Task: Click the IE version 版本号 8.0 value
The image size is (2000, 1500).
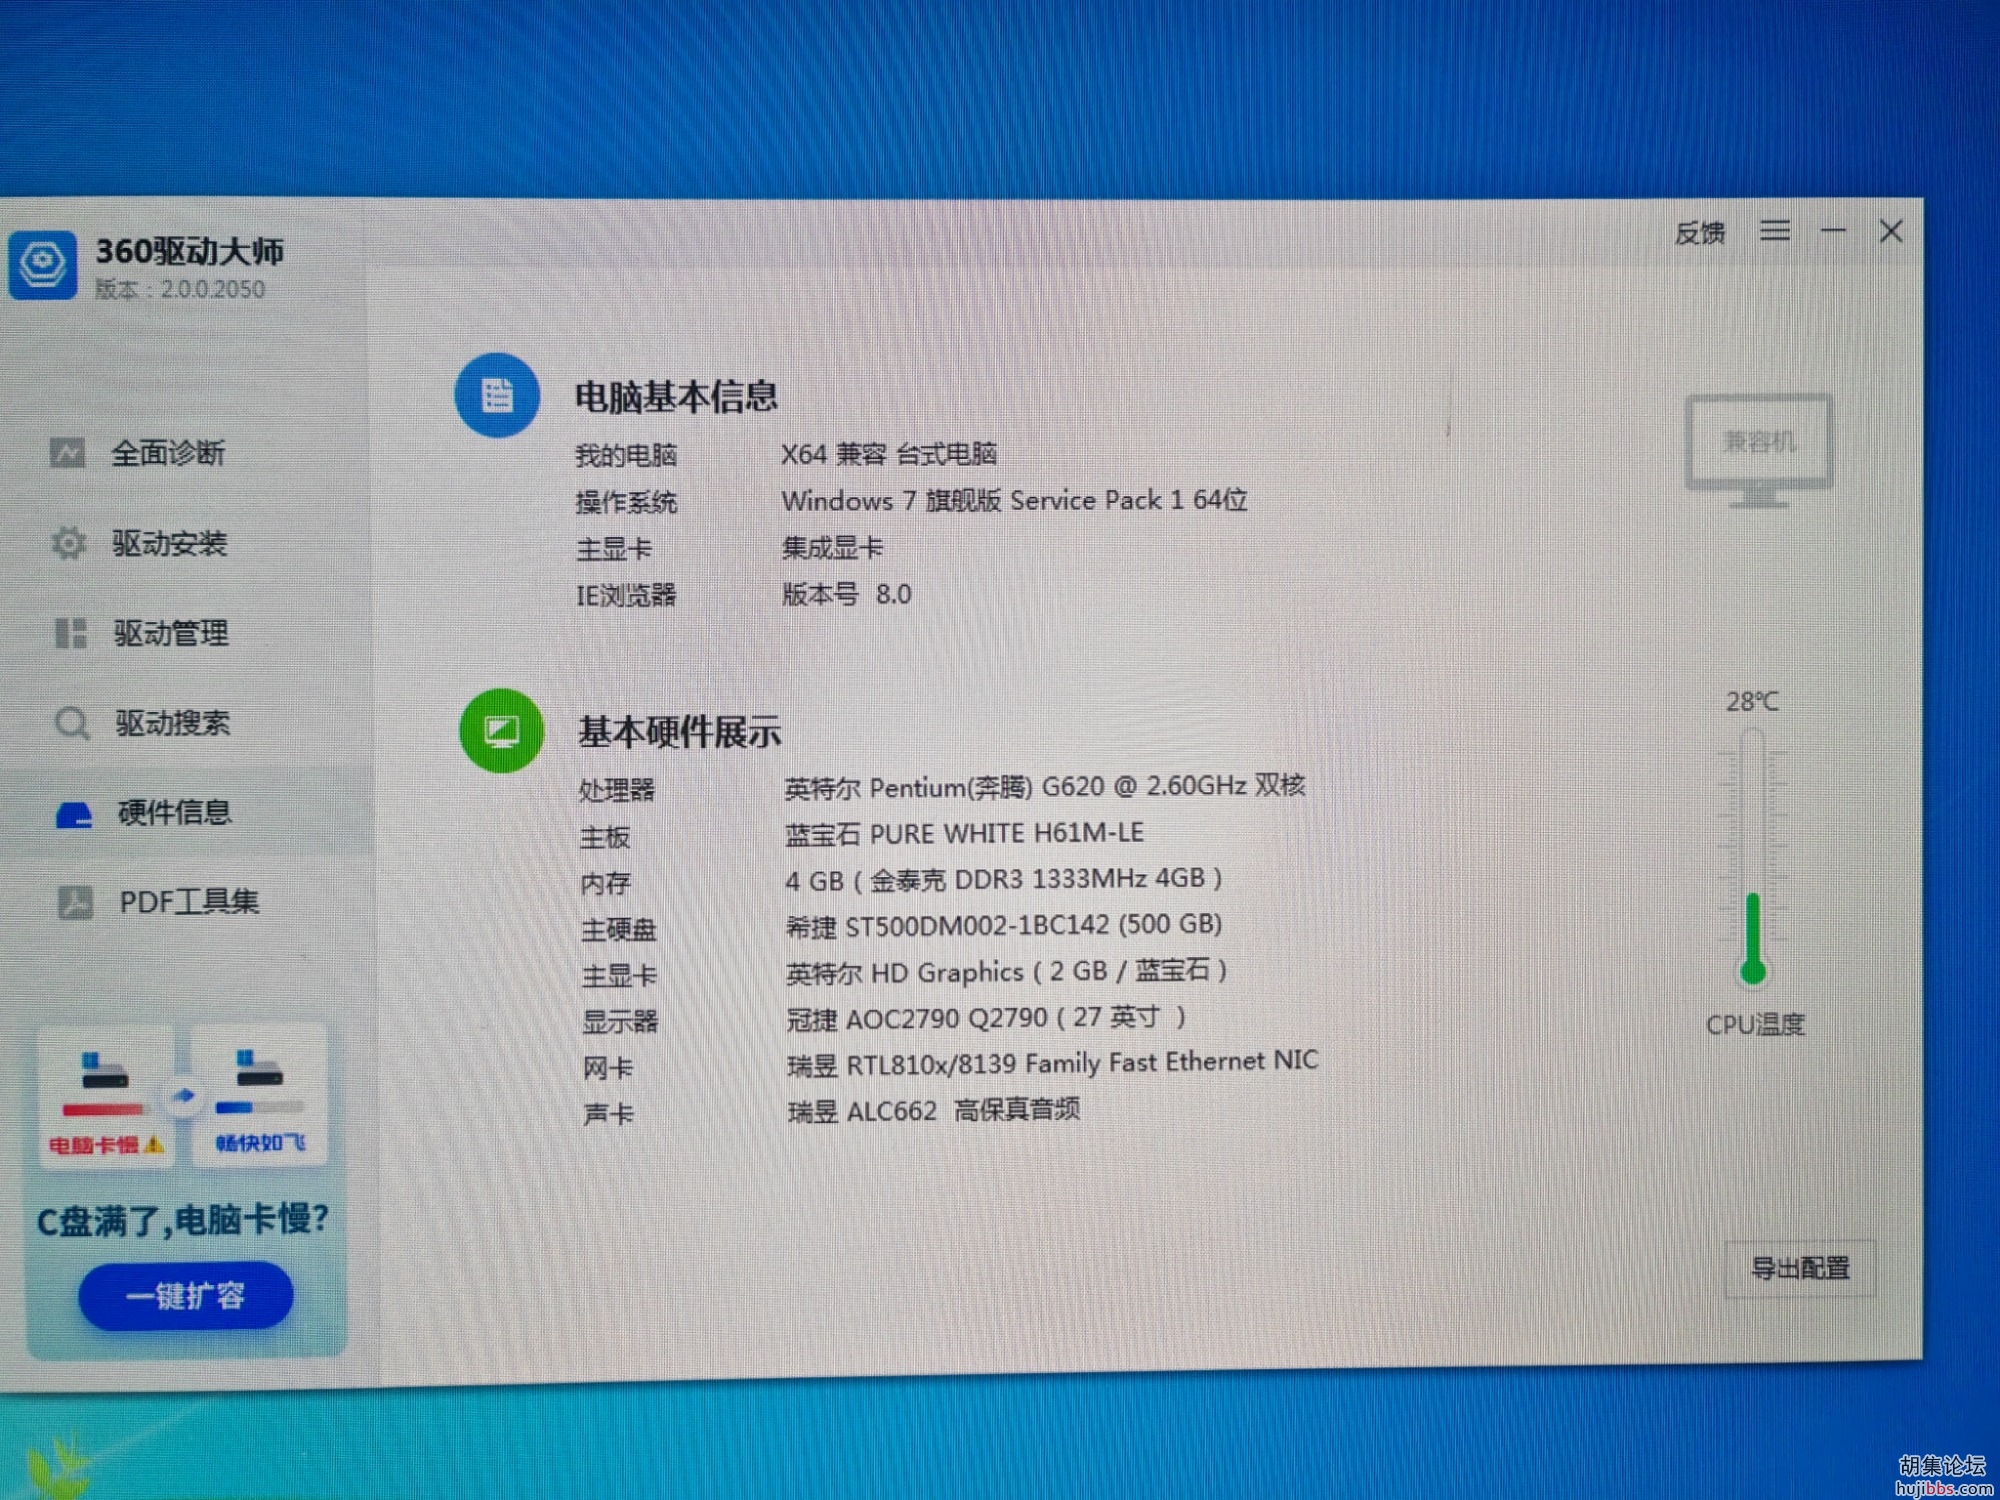Action: [846, 594]
